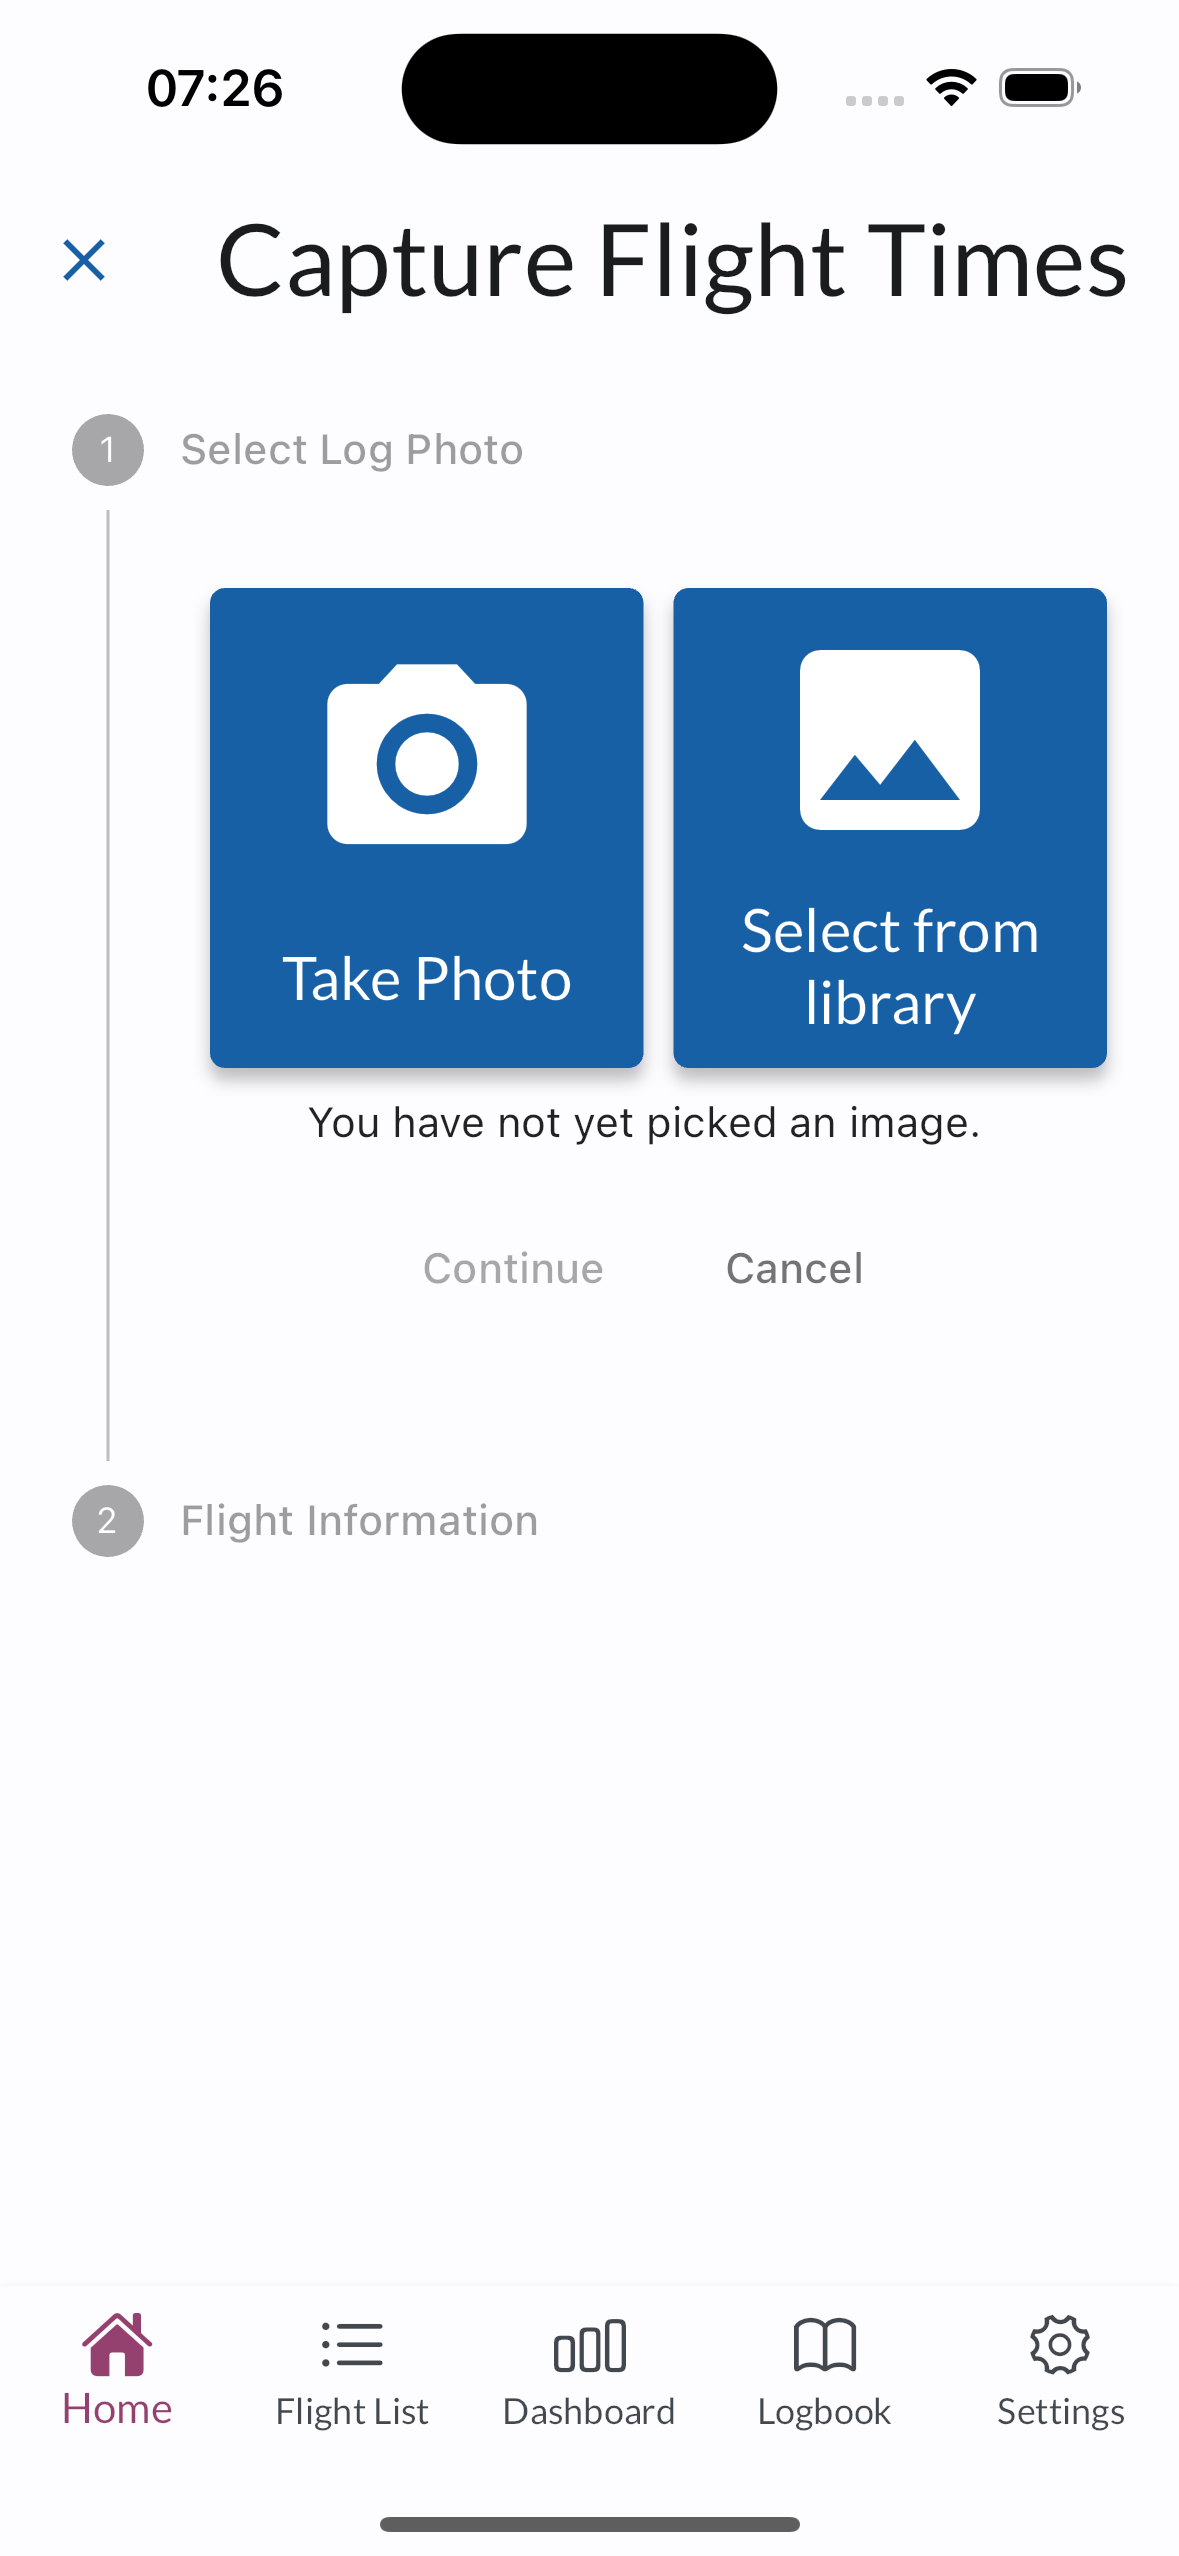Screen dimensions: 1179x2556
Task: Select the Select Log Photo step header
Action: point(352,450)
